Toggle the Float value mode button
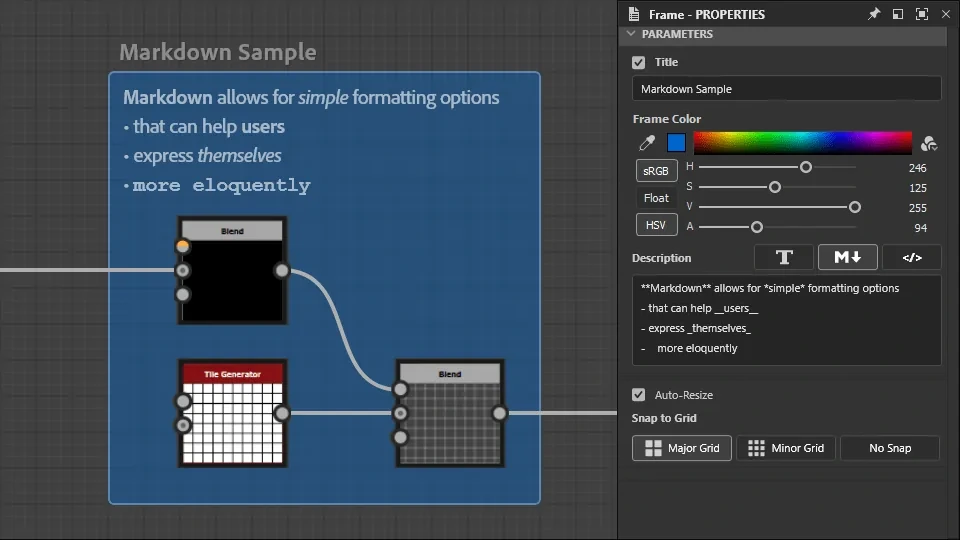960x540 pixels. (x=656, y=198)
